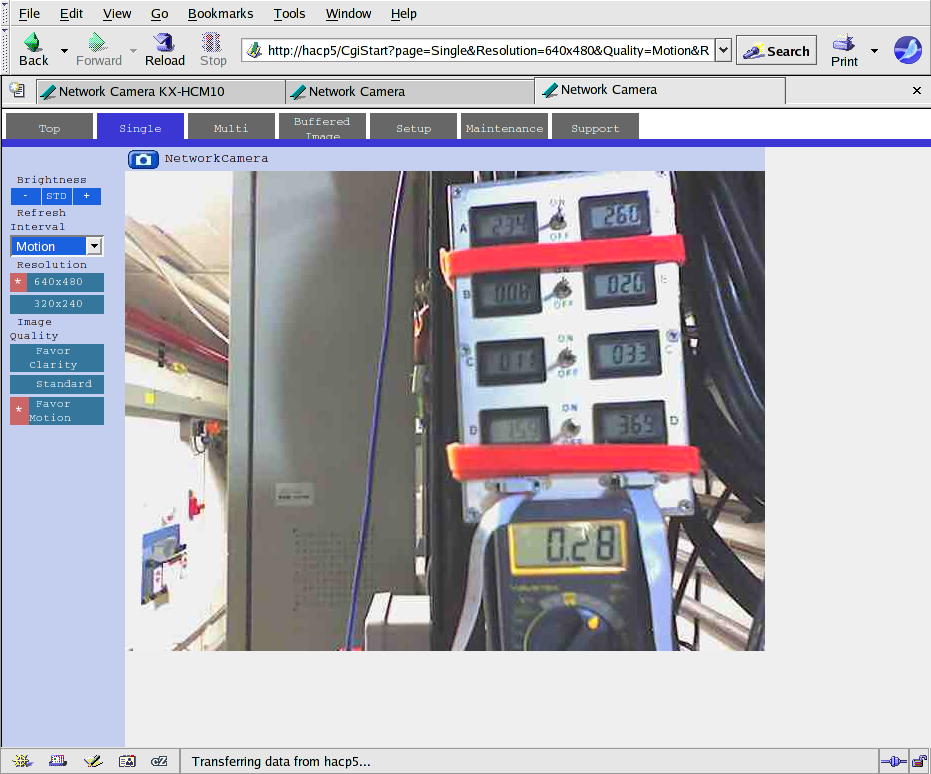Open the Maintenance tab
The height and width of the screenshot is (774, 931).
(504, 127)
